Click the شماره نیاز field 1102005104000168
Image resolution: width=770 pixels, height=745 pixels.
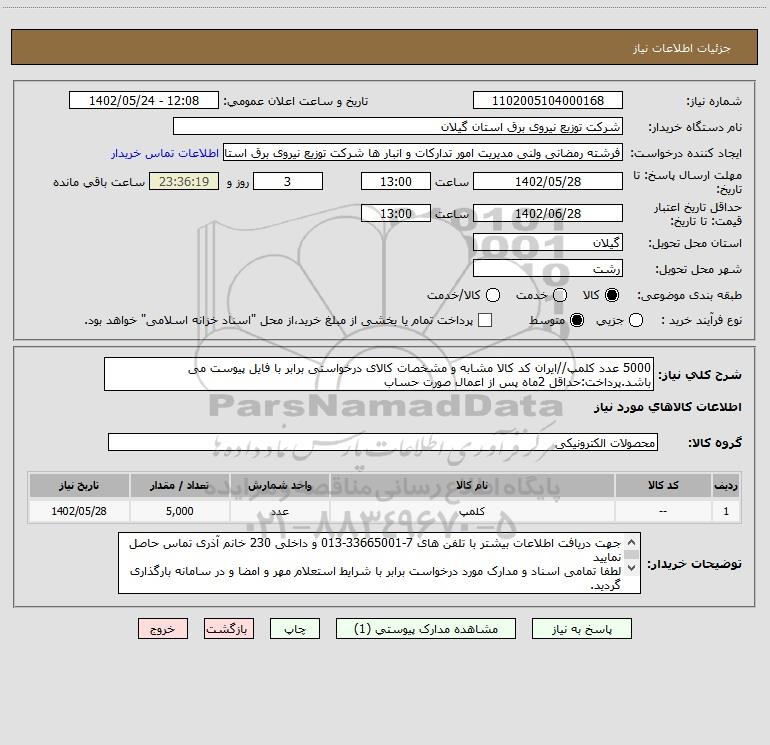click(548, 100)
